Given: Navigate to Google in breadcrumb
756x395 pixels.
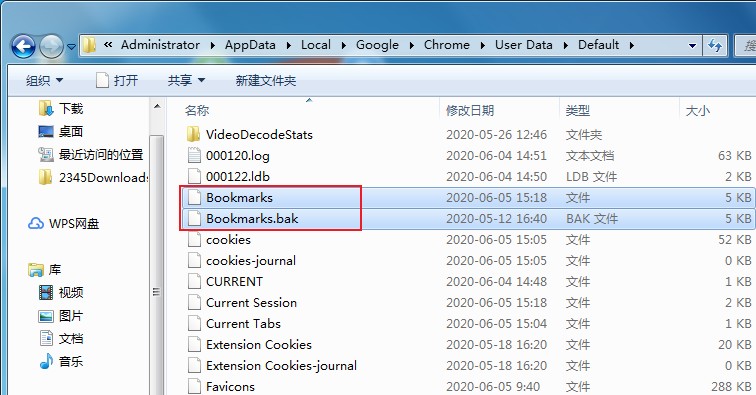Looking at the screenshot, I should (x=377, y=45).
